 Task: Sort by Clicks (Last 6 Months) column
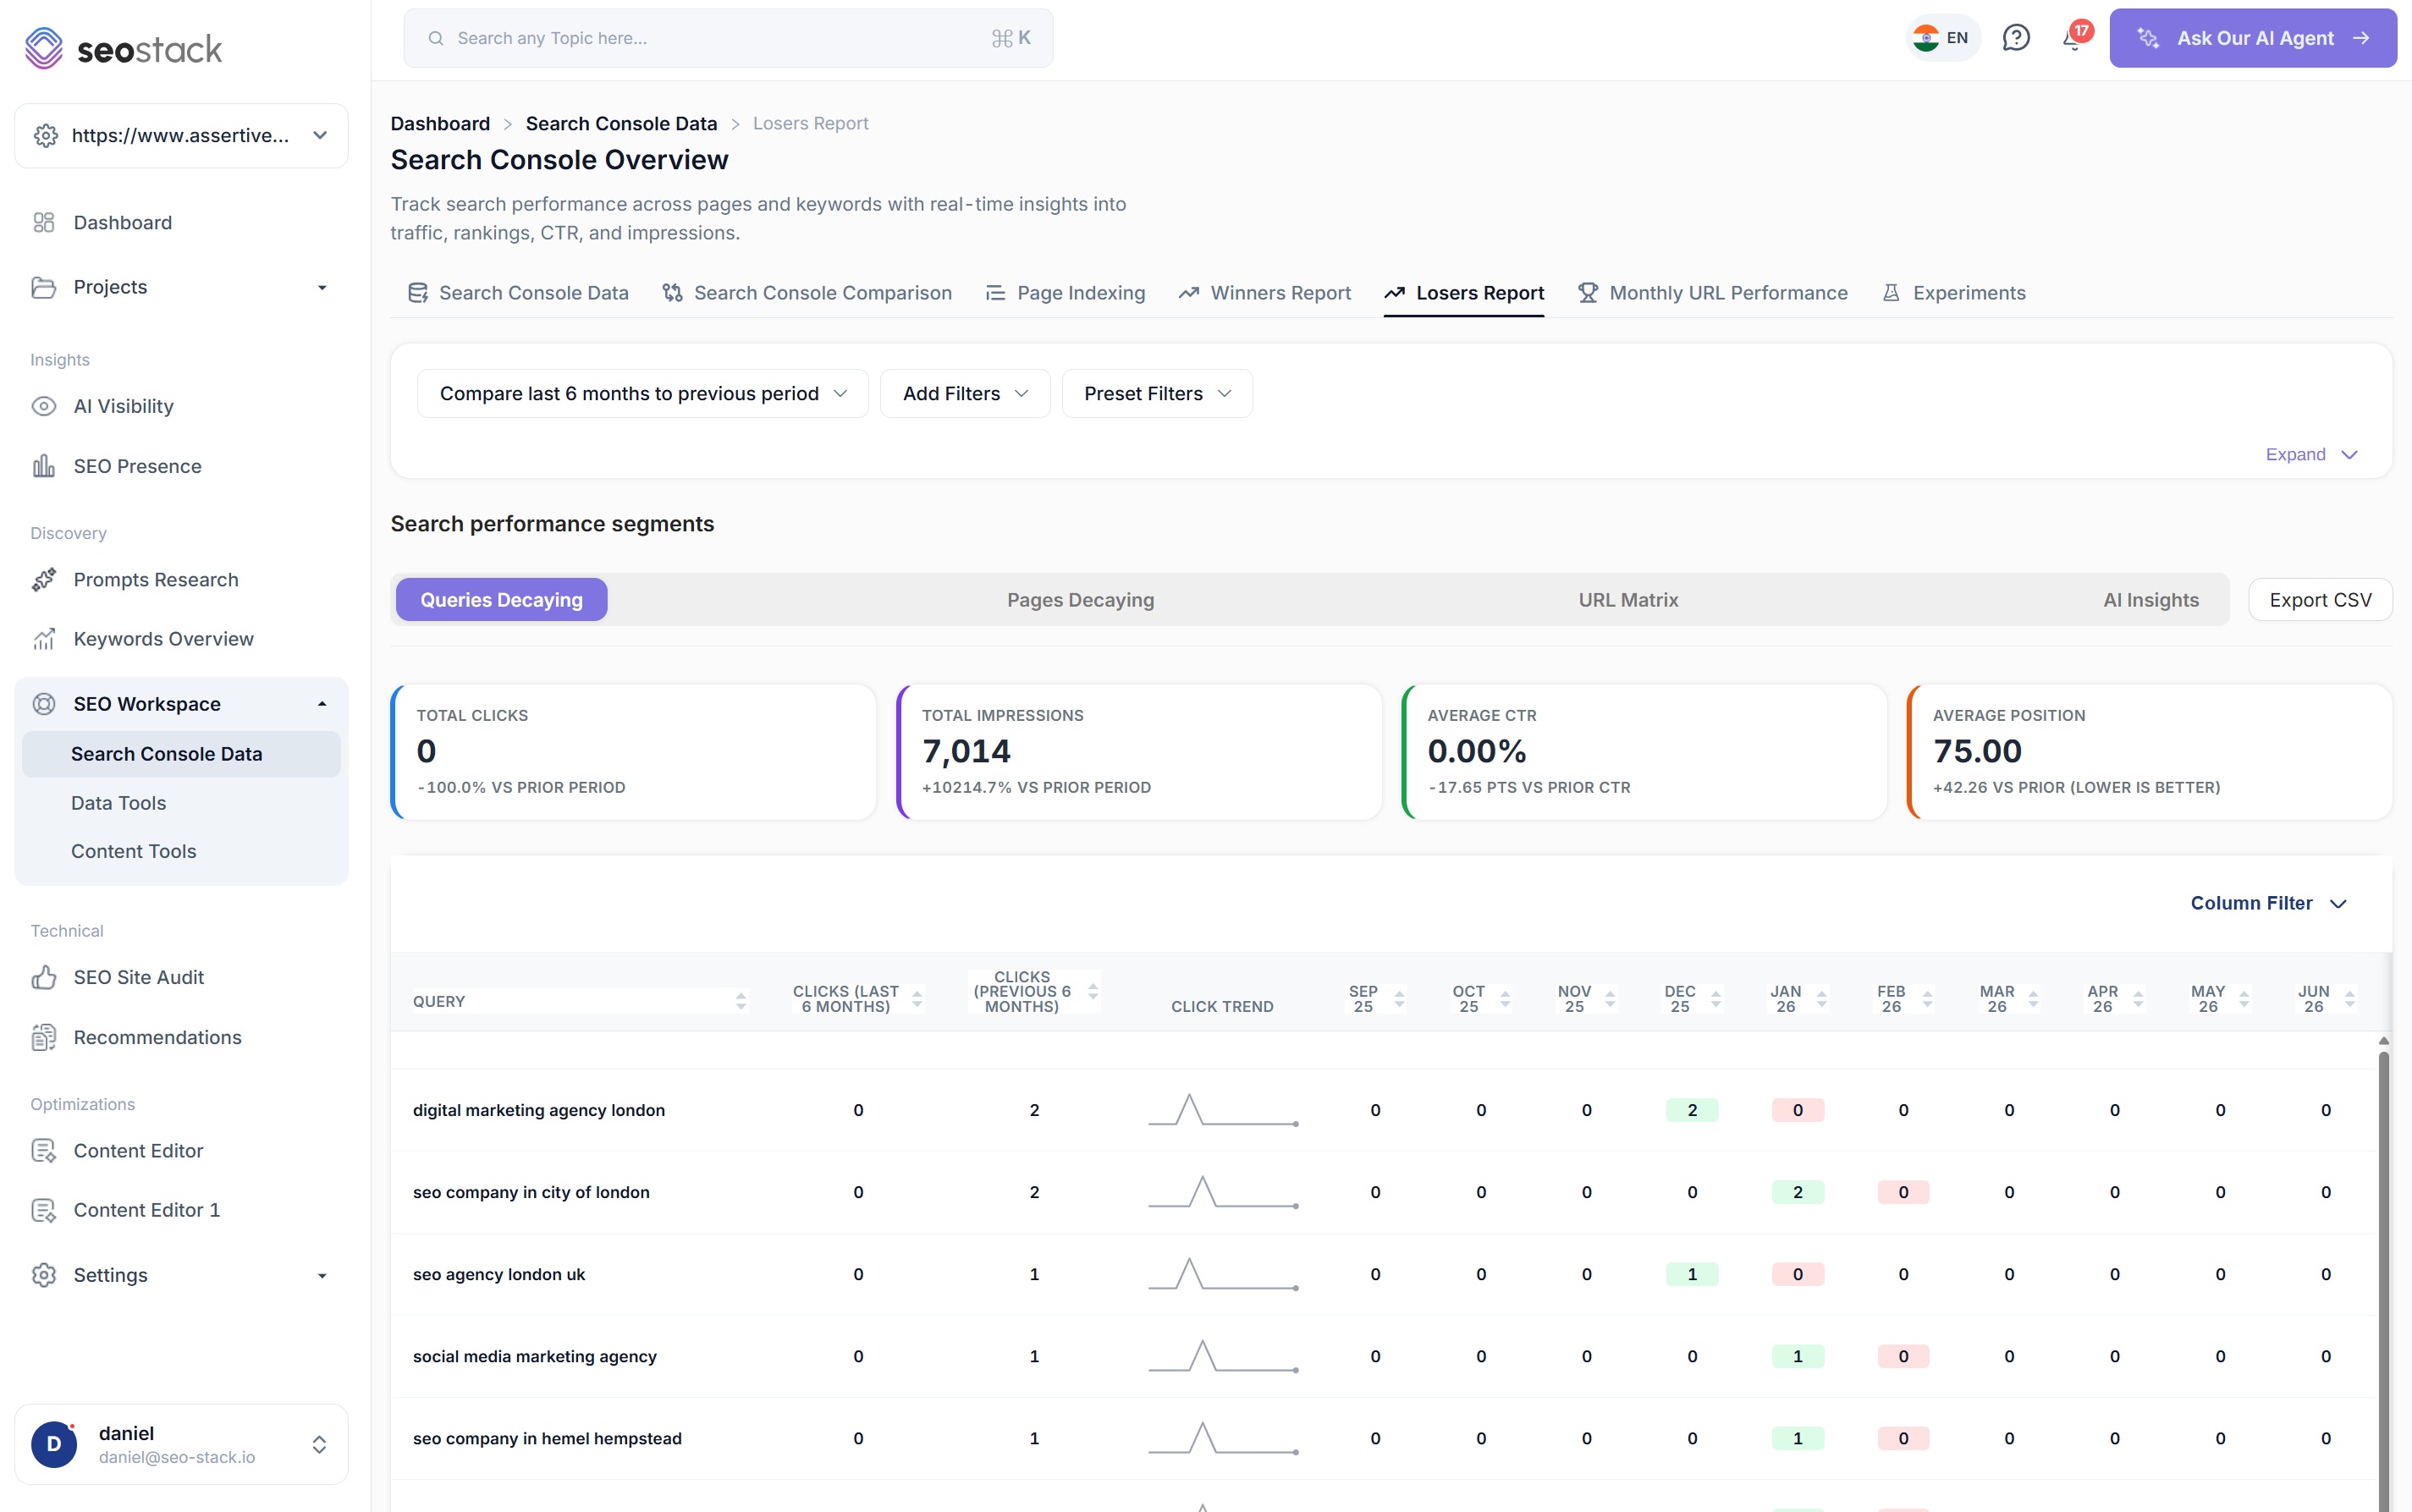917,999
